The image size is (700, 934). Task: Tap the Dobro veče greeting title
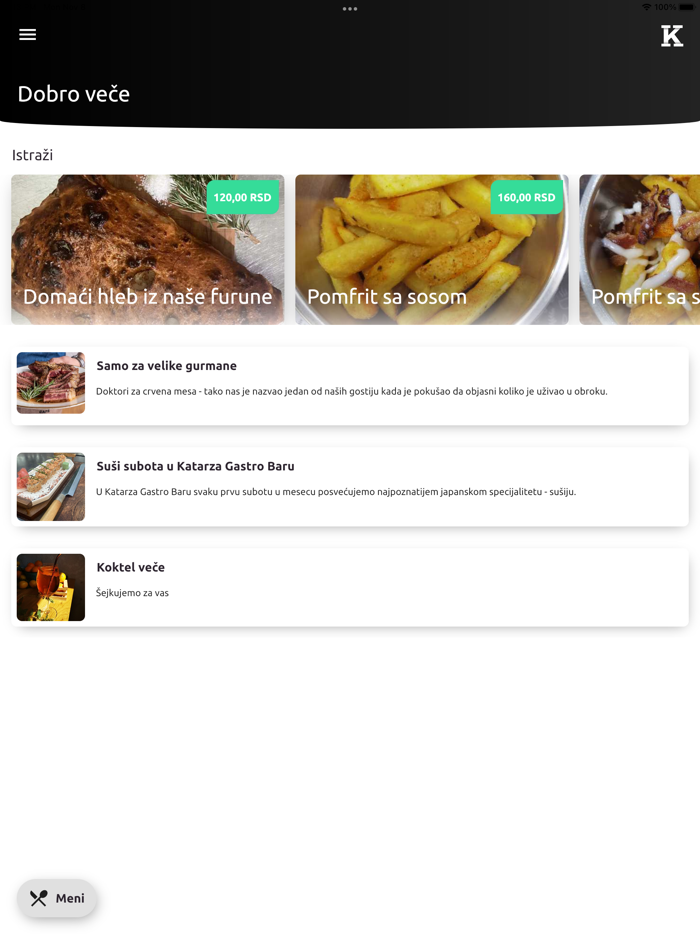(74, 94)
